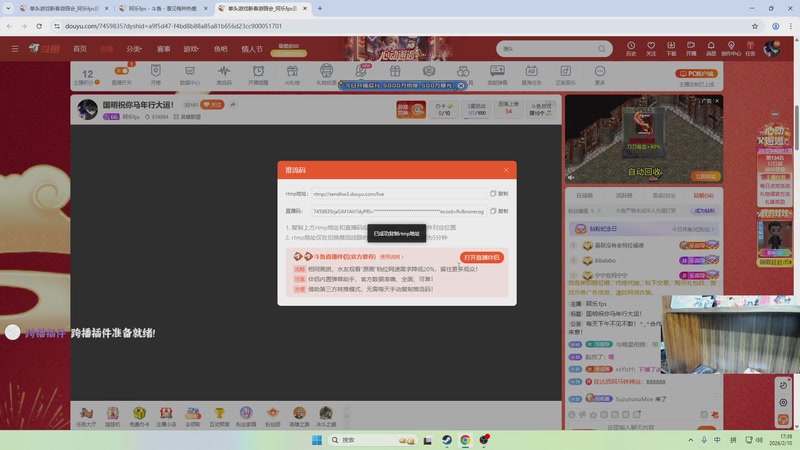This screenshot has width=800, height=450.
Task: Switch to 在线榜 tab
Action: coord(584,195)
